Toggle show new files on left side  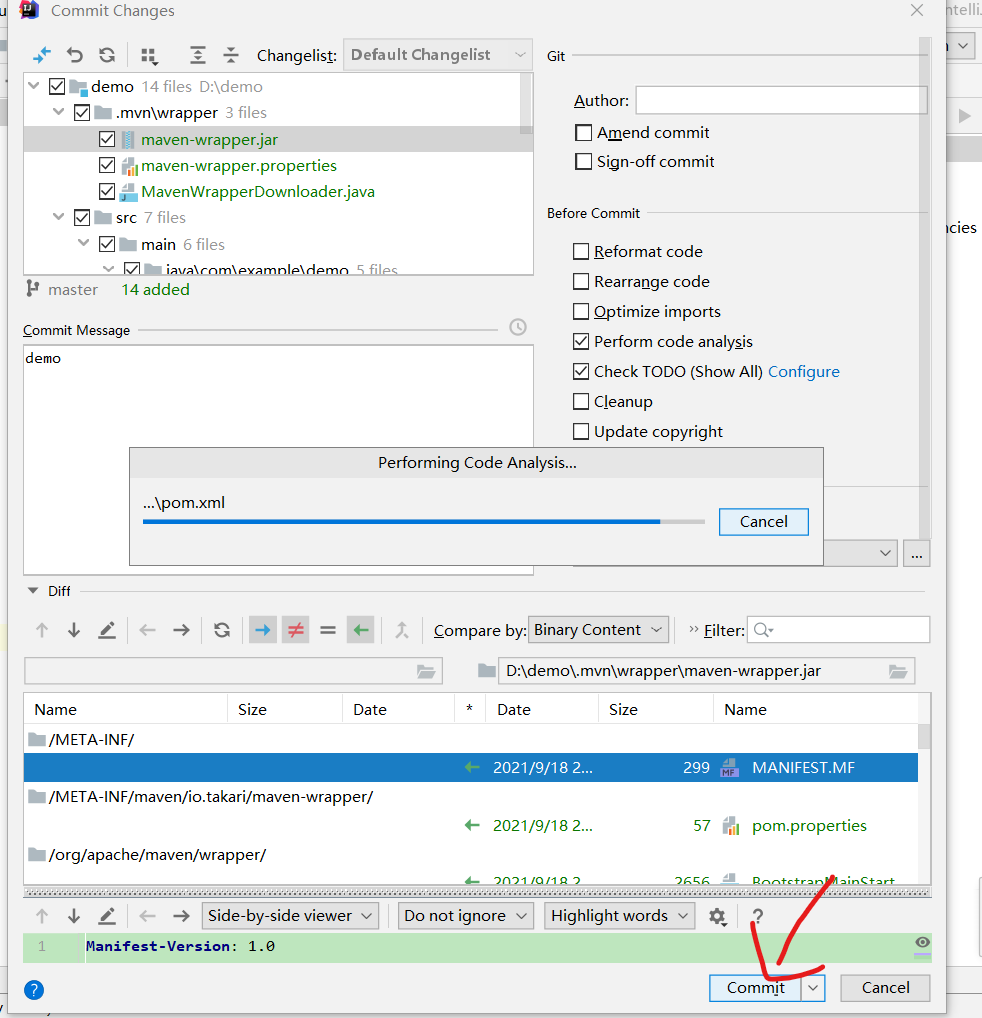[x=263, y=630]
